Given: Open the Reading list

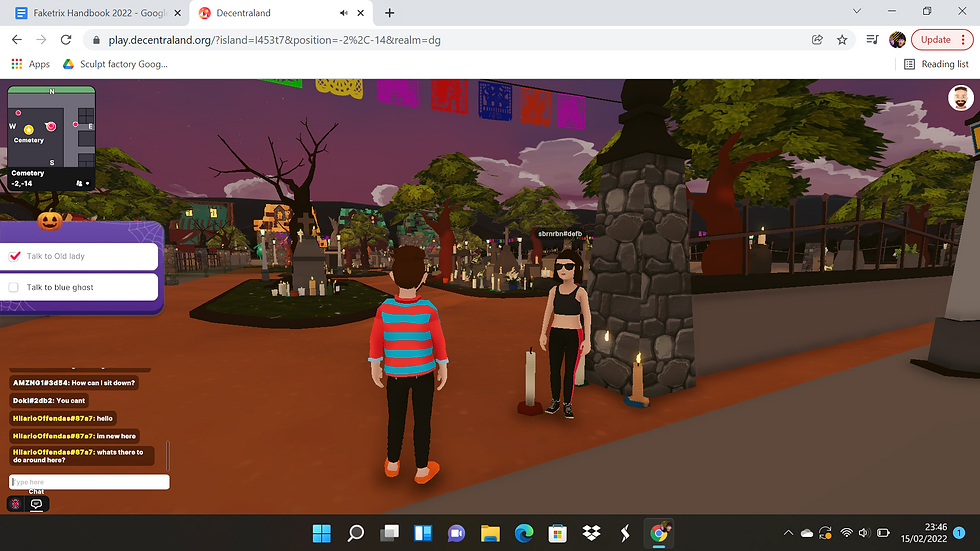Looking at the screenshot, I should [x=936, y=64].
